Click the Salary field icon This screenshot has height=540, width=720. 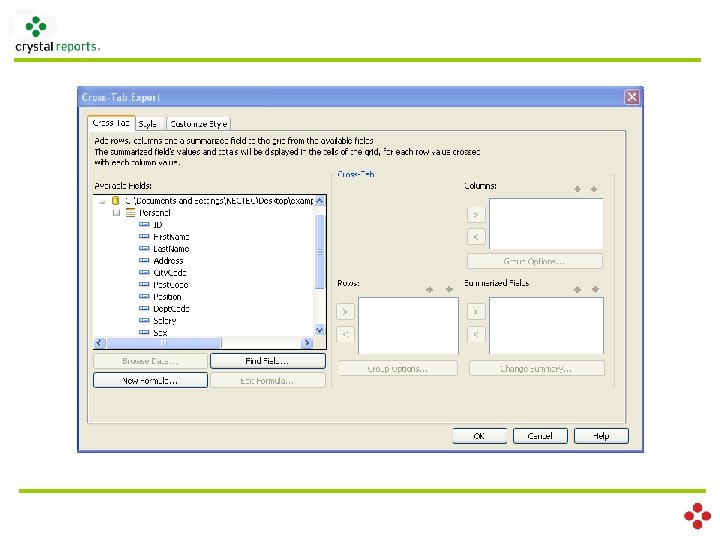coord(144,321)
